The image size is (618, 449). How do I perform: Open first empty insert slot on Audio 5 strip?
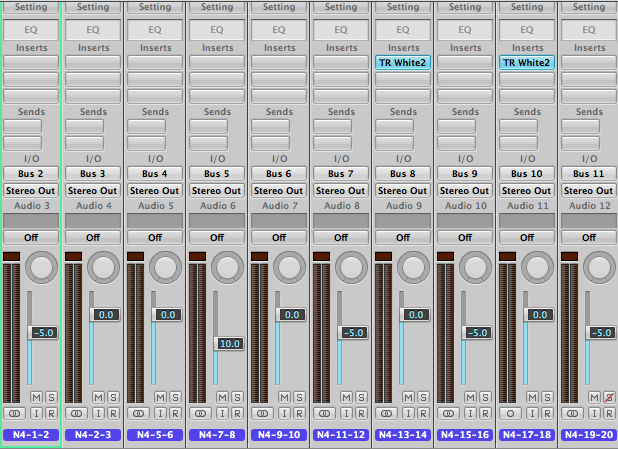[x=155, y=63]
